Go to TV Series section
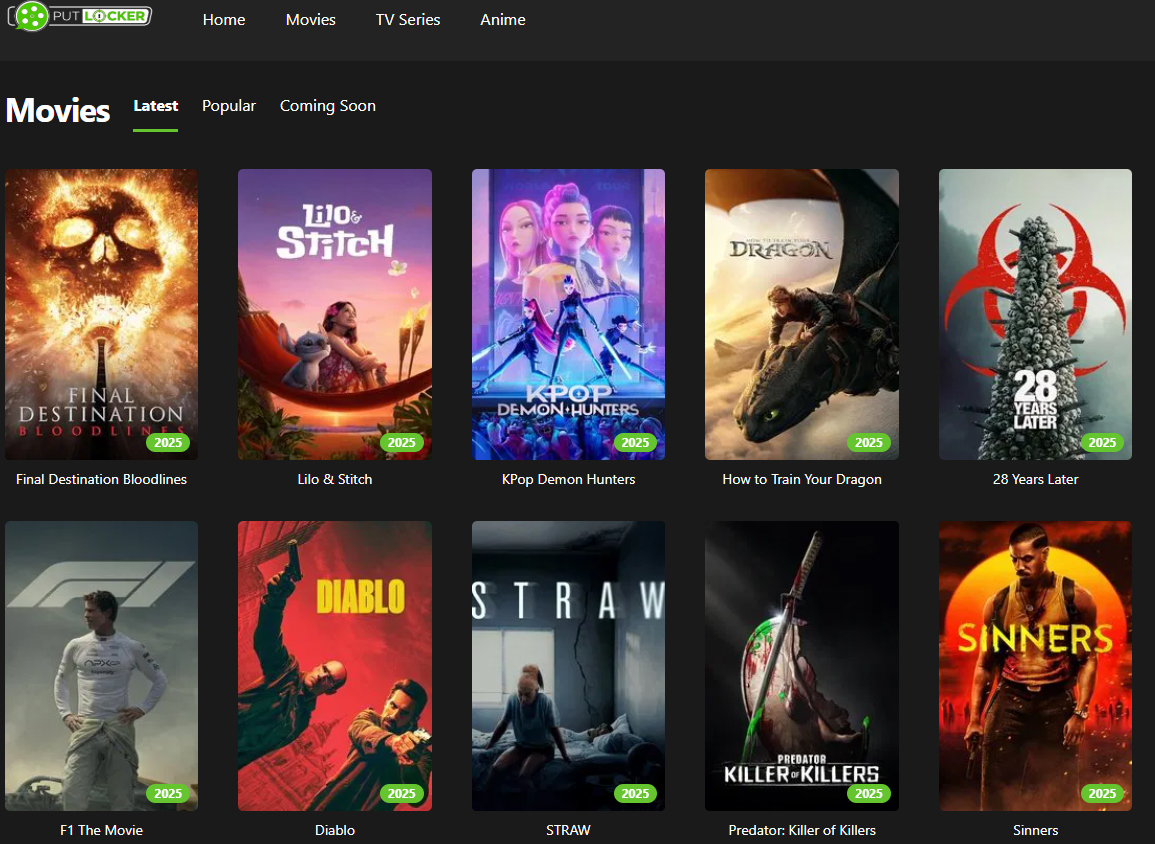 (408, 20)
